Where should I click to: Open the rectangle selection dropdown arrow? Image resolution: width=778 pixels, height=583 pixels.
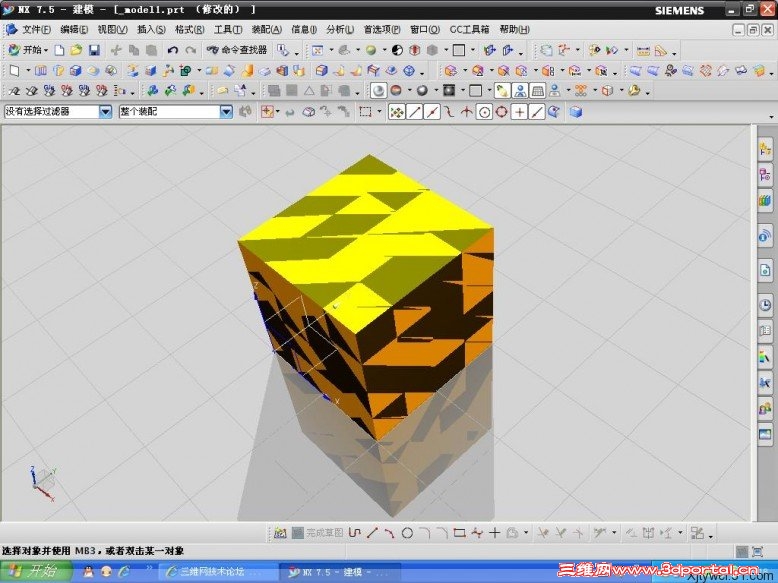click(x=380, y=112)
